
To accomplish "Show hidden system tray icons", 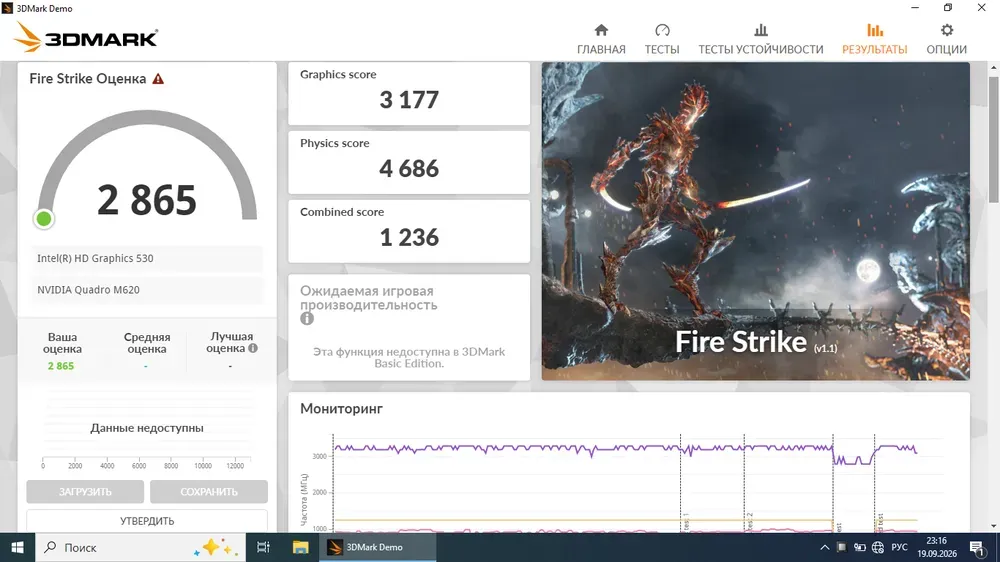I will [824, 547].
